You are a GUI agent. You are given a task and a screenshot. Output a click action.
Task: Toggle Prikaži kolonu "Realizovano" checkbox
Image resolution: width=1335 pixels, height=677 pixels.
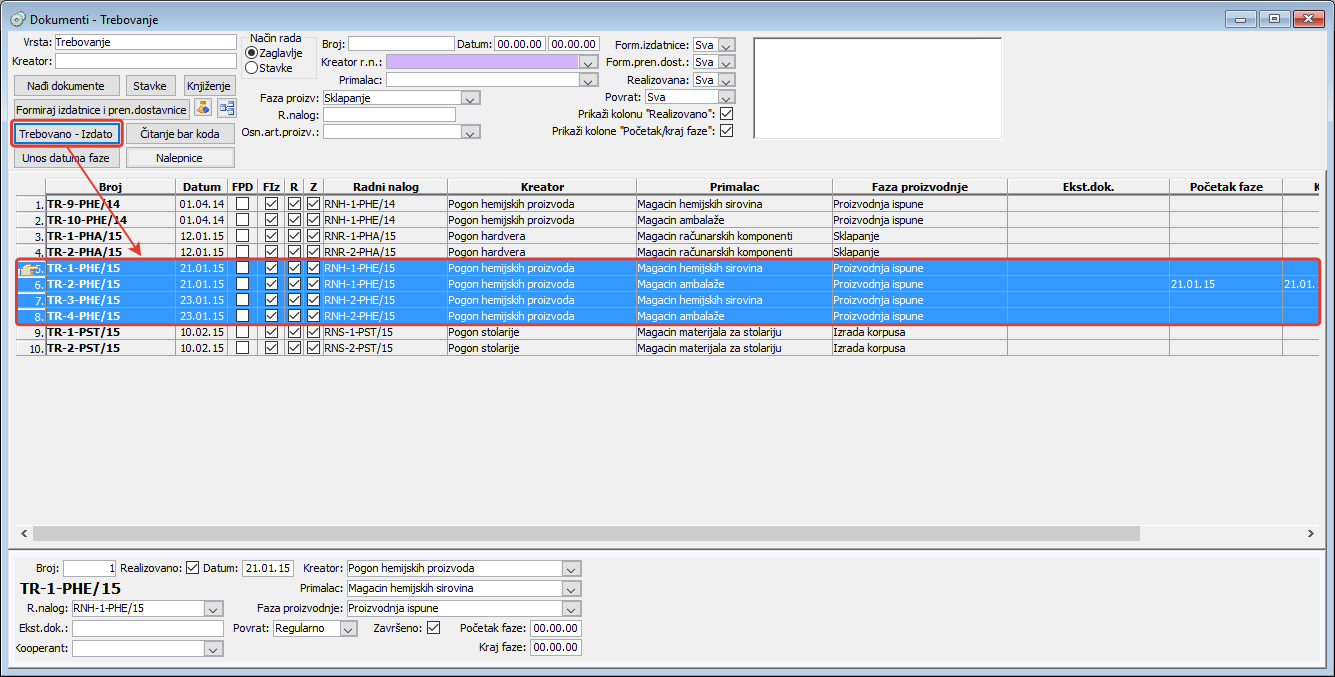tap(727, 114)
